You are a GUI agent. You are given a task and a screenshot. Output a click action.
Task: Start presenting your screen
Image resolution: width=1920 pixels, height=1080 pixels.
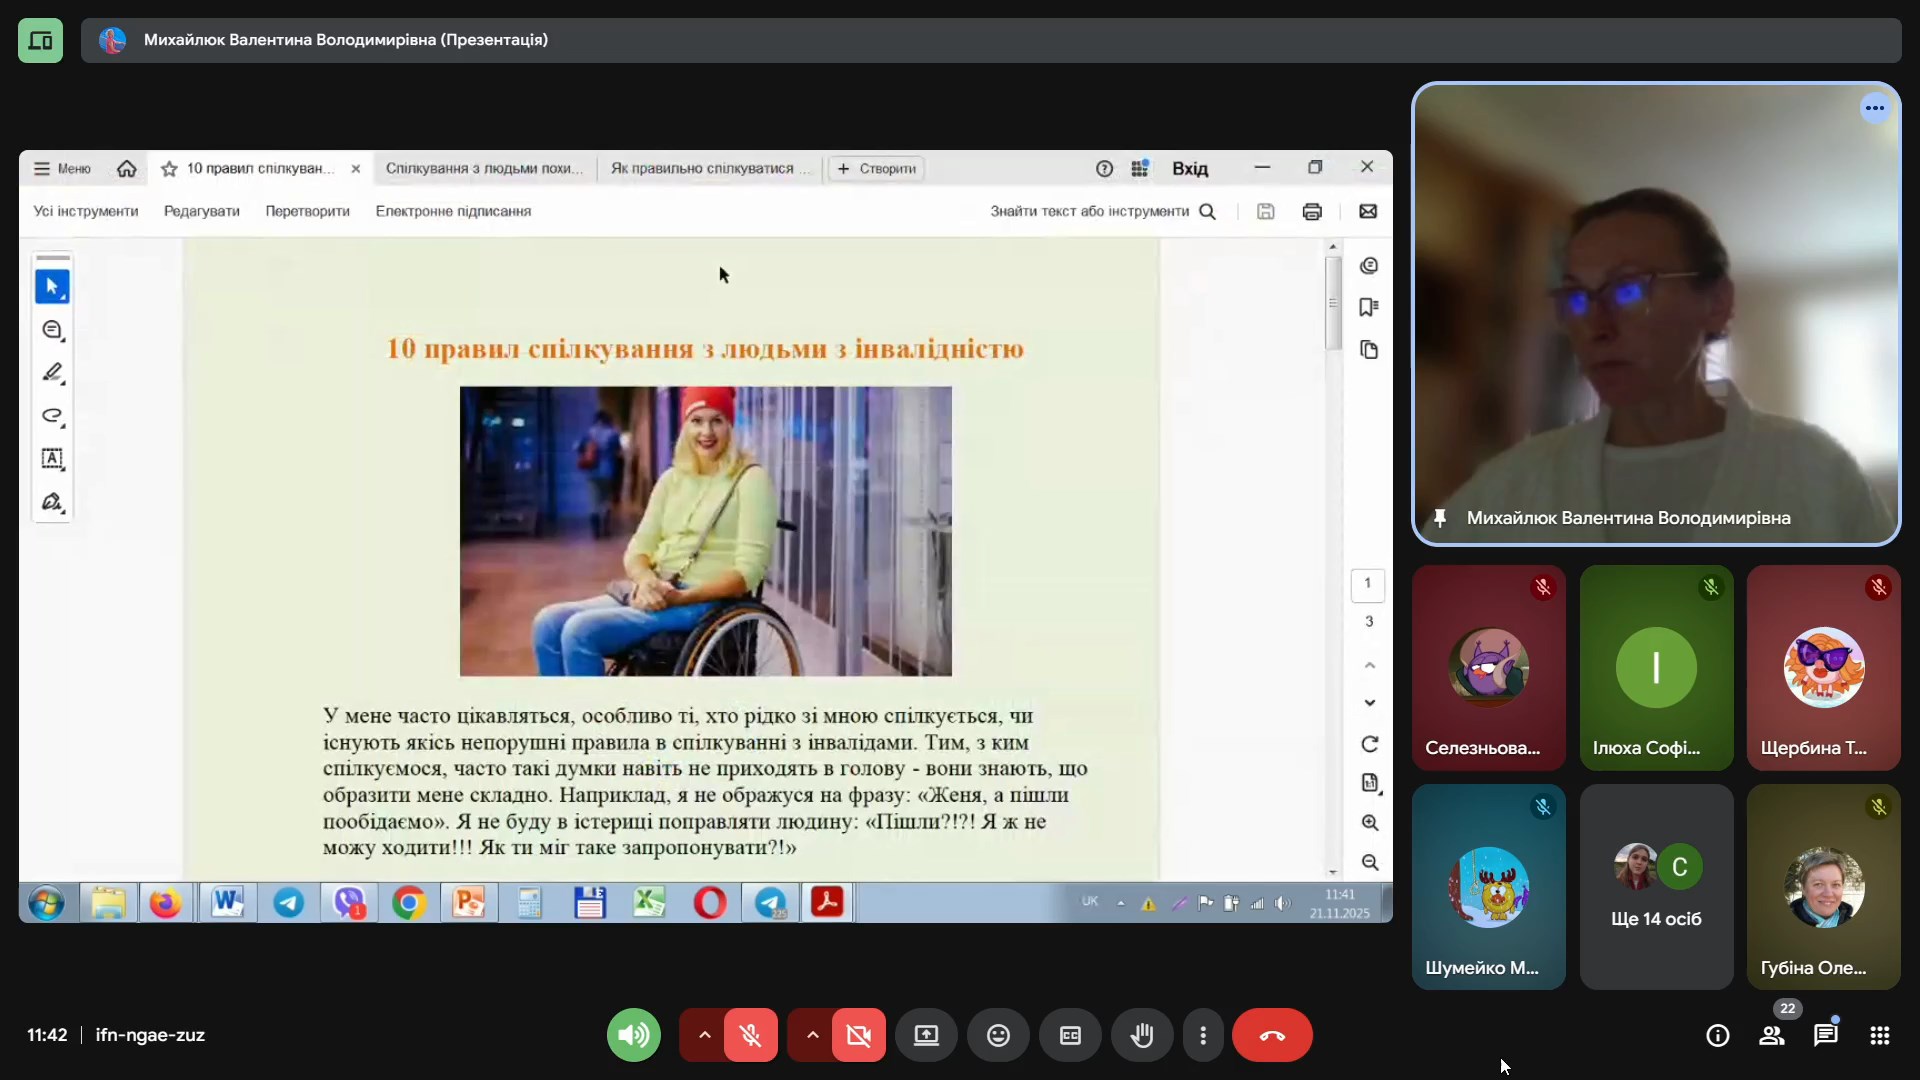coord(926,1035)
